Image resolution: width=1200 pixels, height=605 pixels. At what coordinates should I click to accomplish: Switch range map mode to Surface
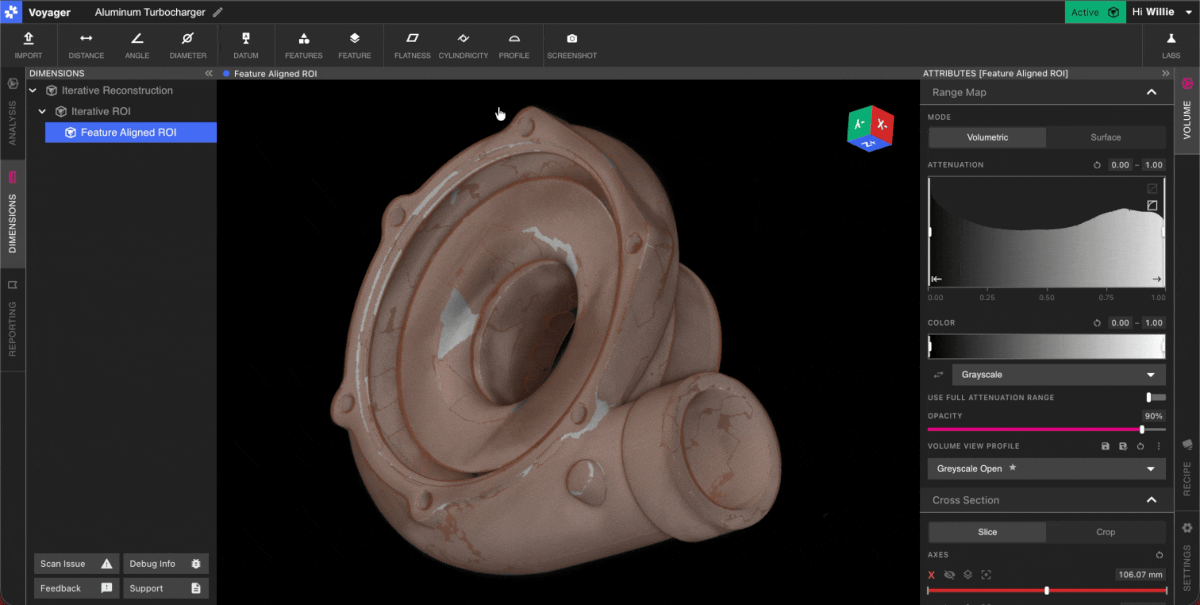click(x=1105, y=137)
